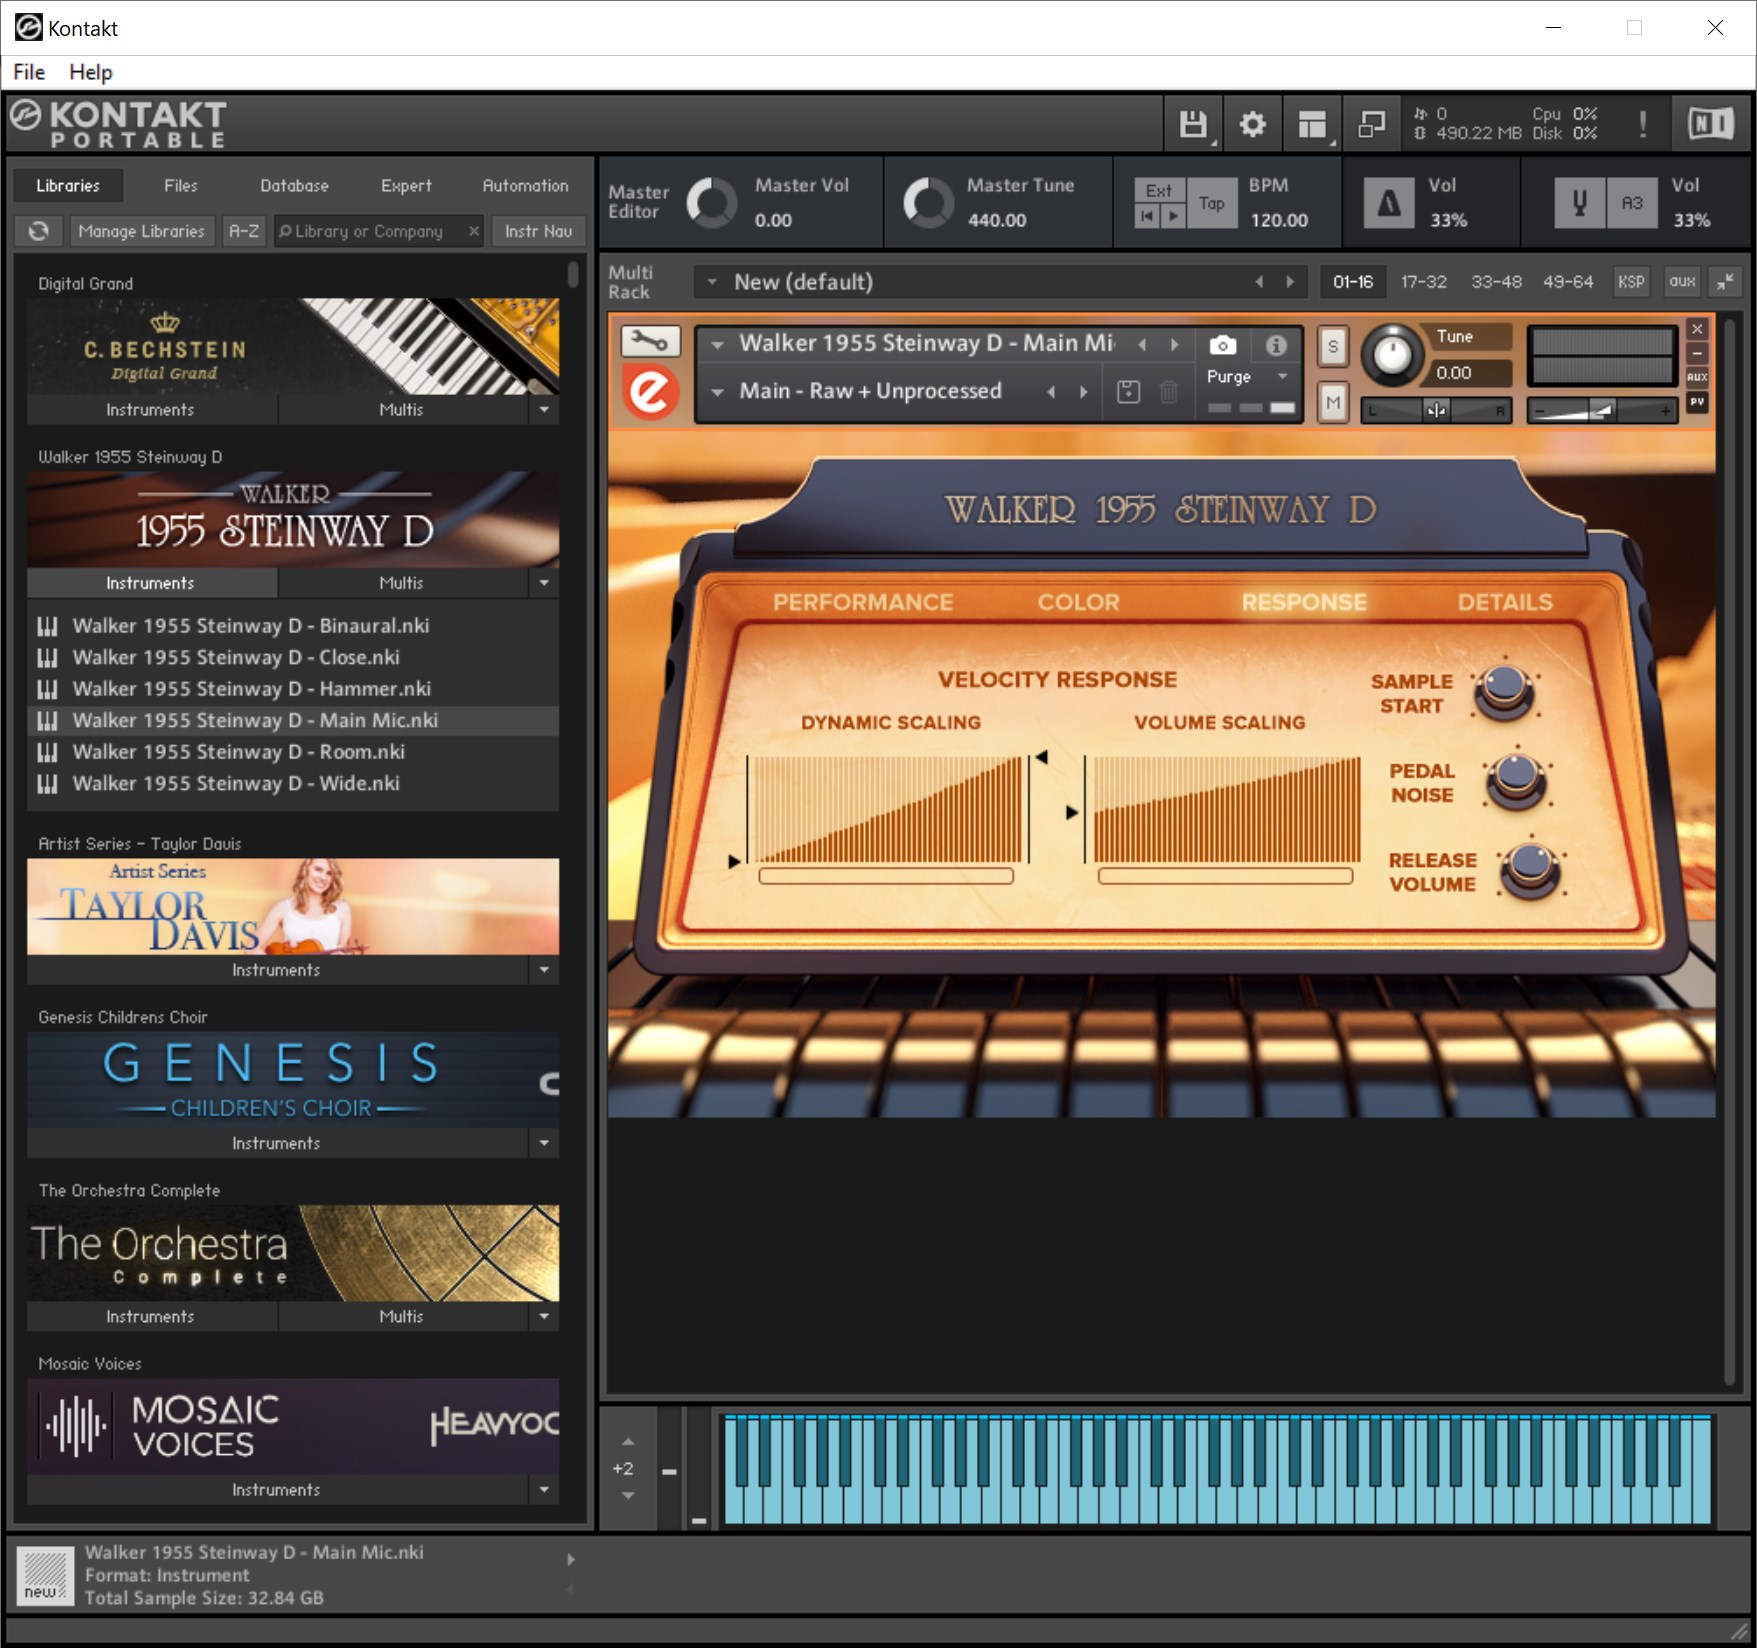Click the camera snapshot icon
Image resolution: width=1757 pixels, height=1648 pixels.
[1222, 346]
